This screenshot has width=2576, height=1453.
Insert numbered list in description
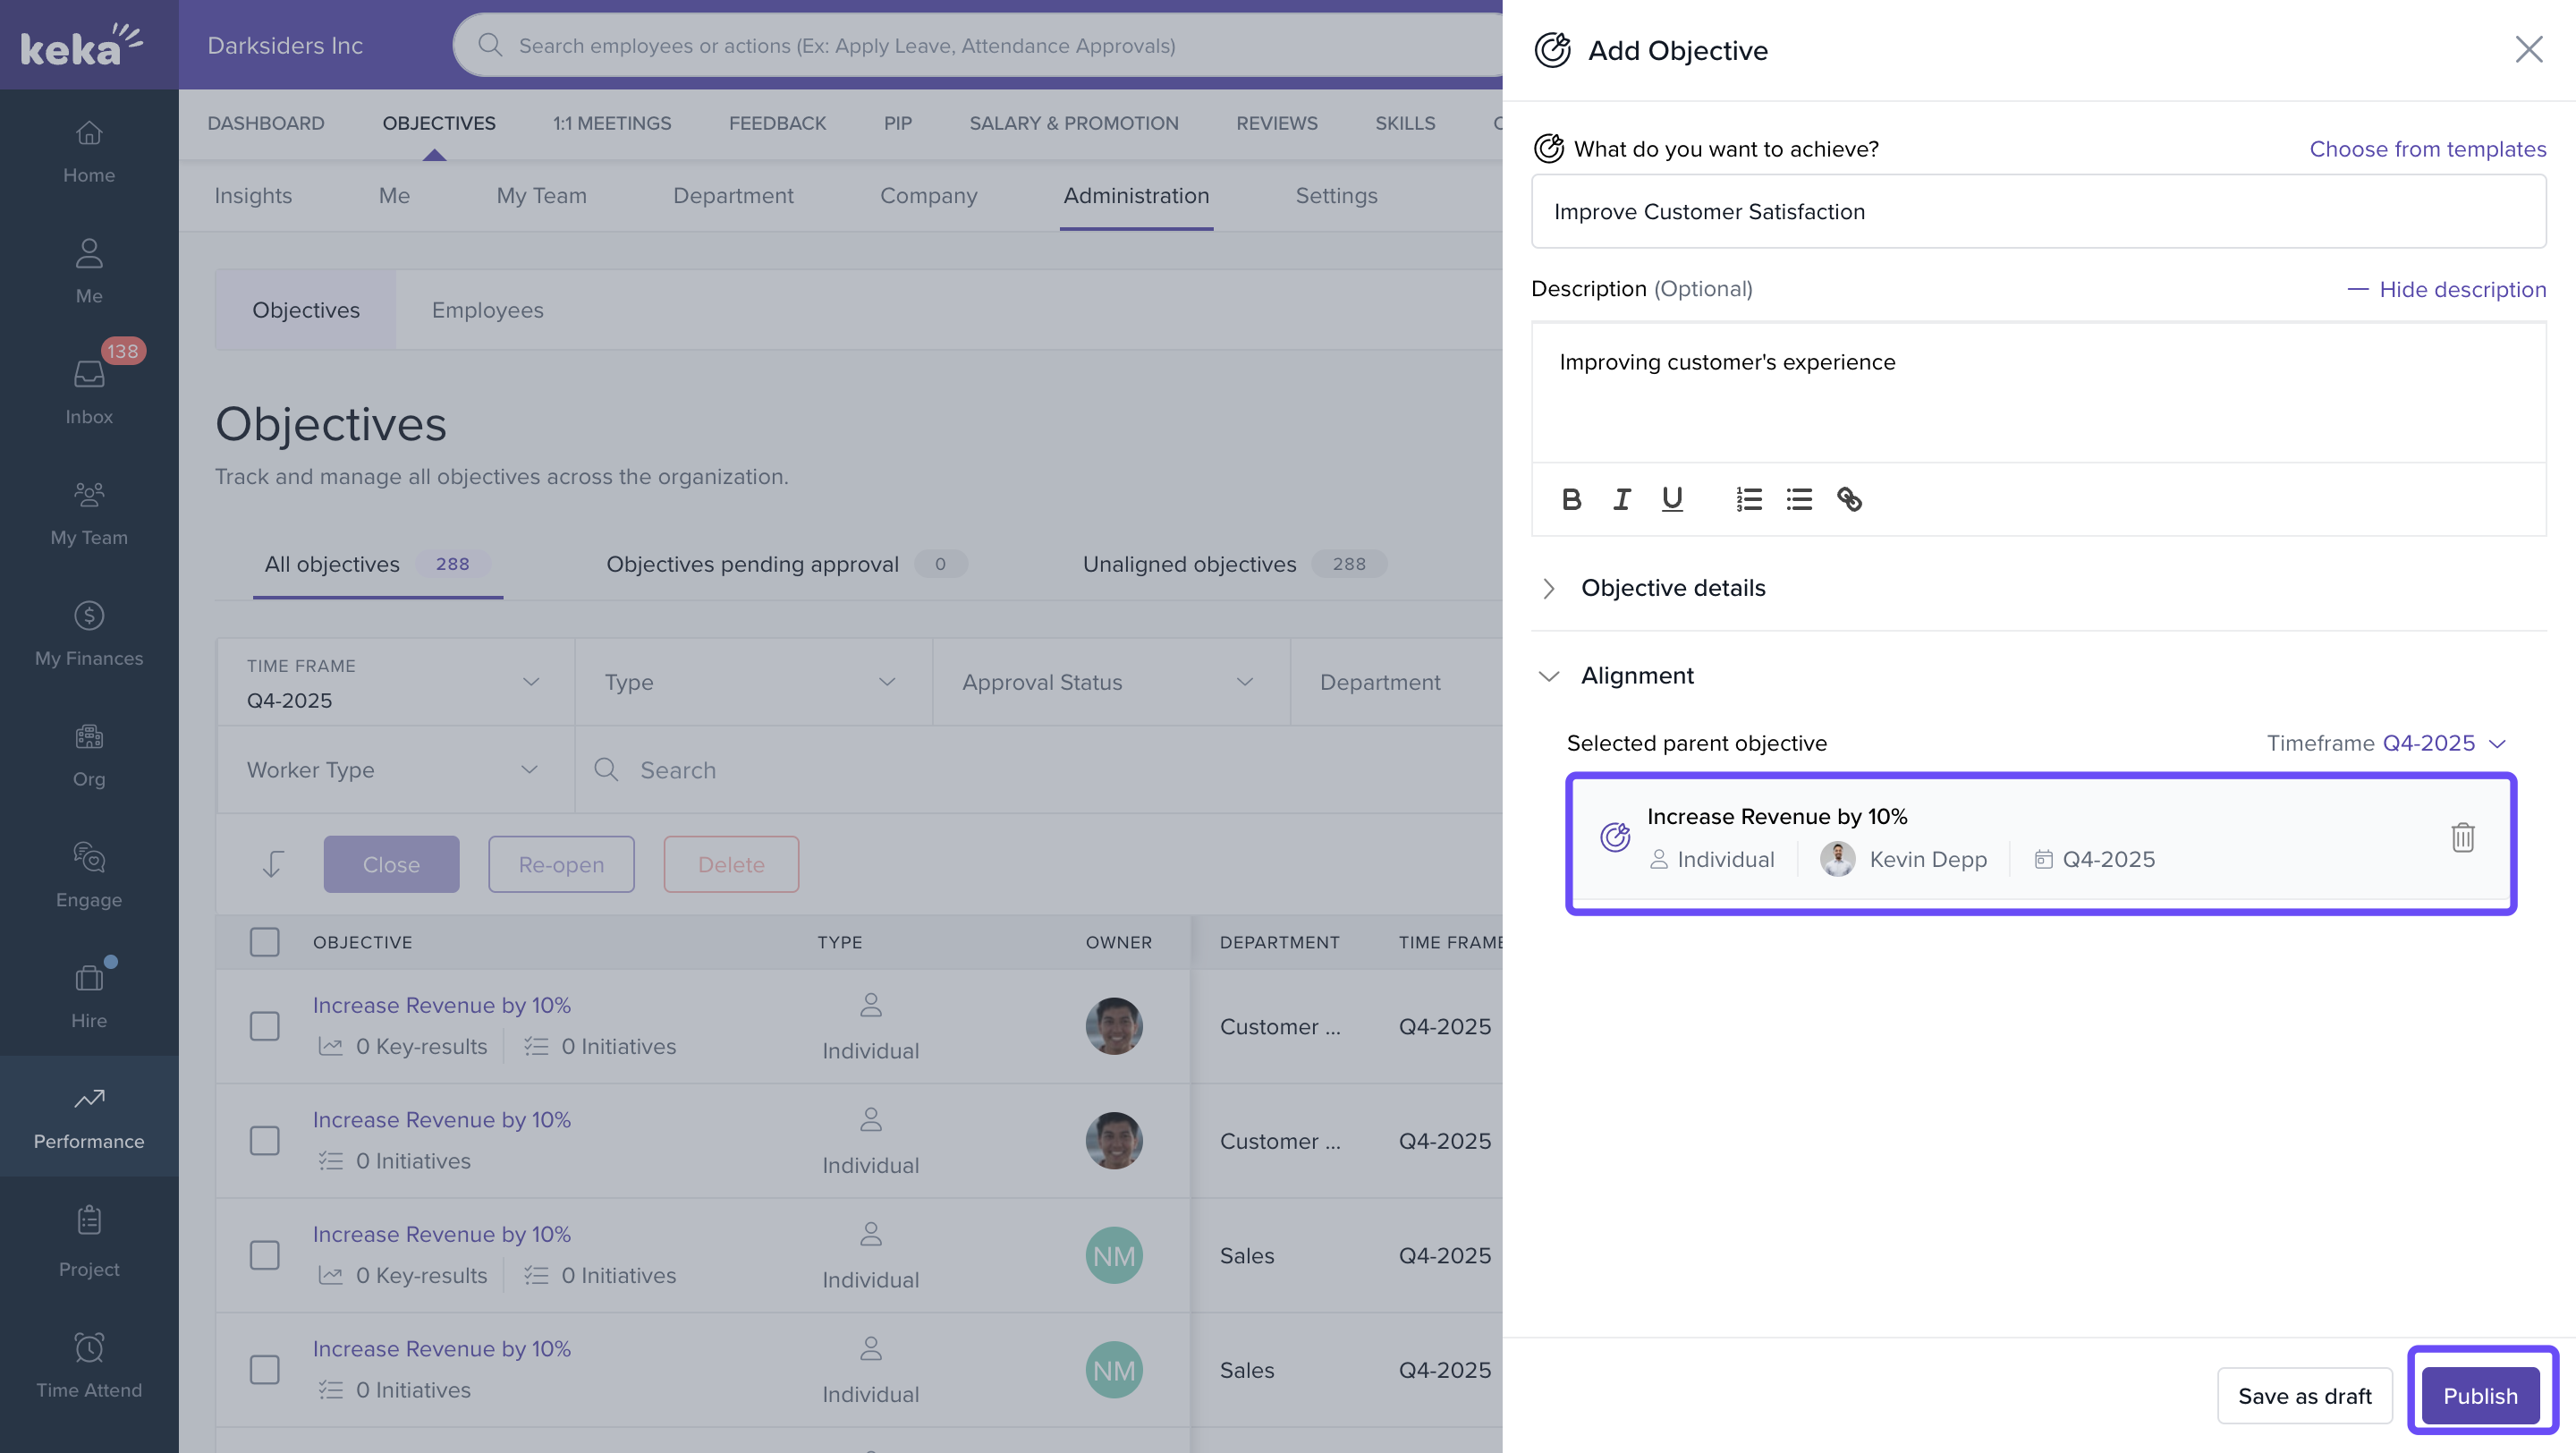click(1749, 499)
